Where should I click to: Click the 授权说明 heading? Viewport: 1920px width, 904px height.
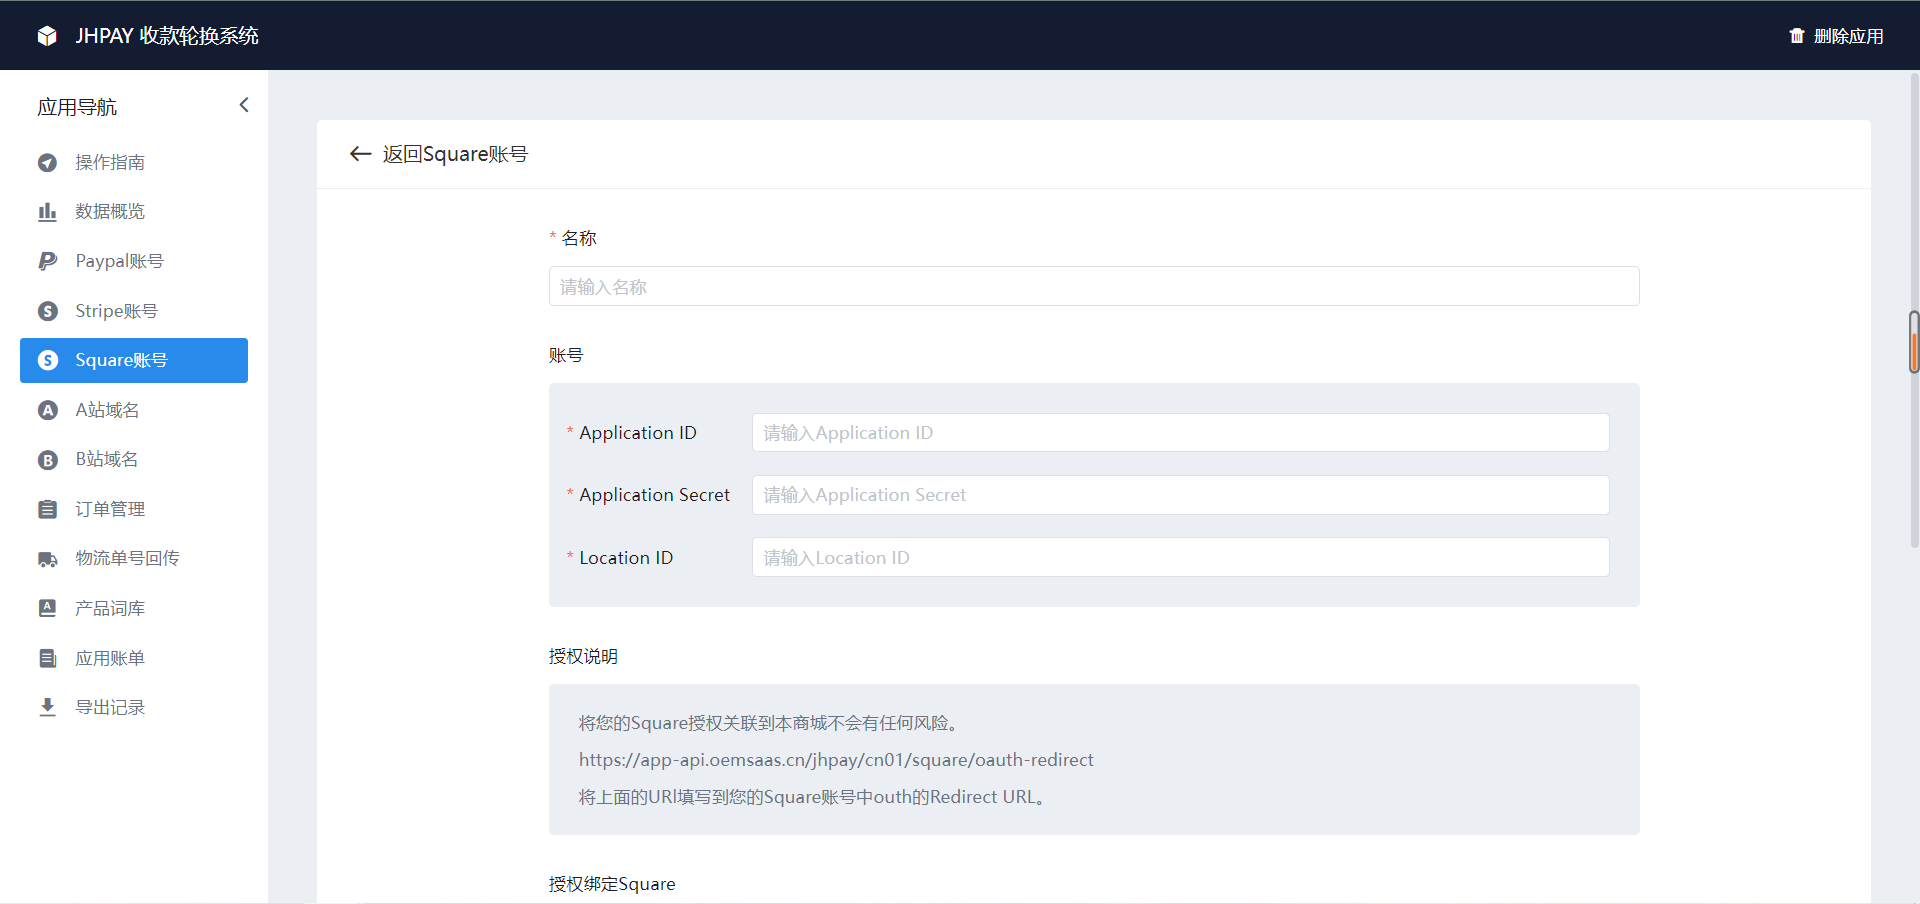pyautogui.click(x=583, y=656)
